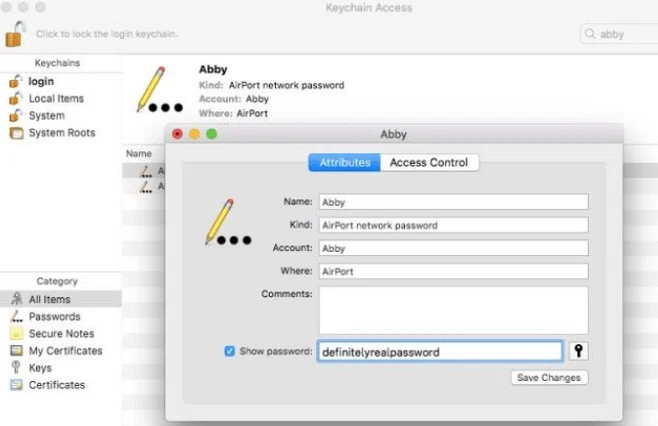
Task: Click the search field containing abby
Action: (x=619, y=34)
